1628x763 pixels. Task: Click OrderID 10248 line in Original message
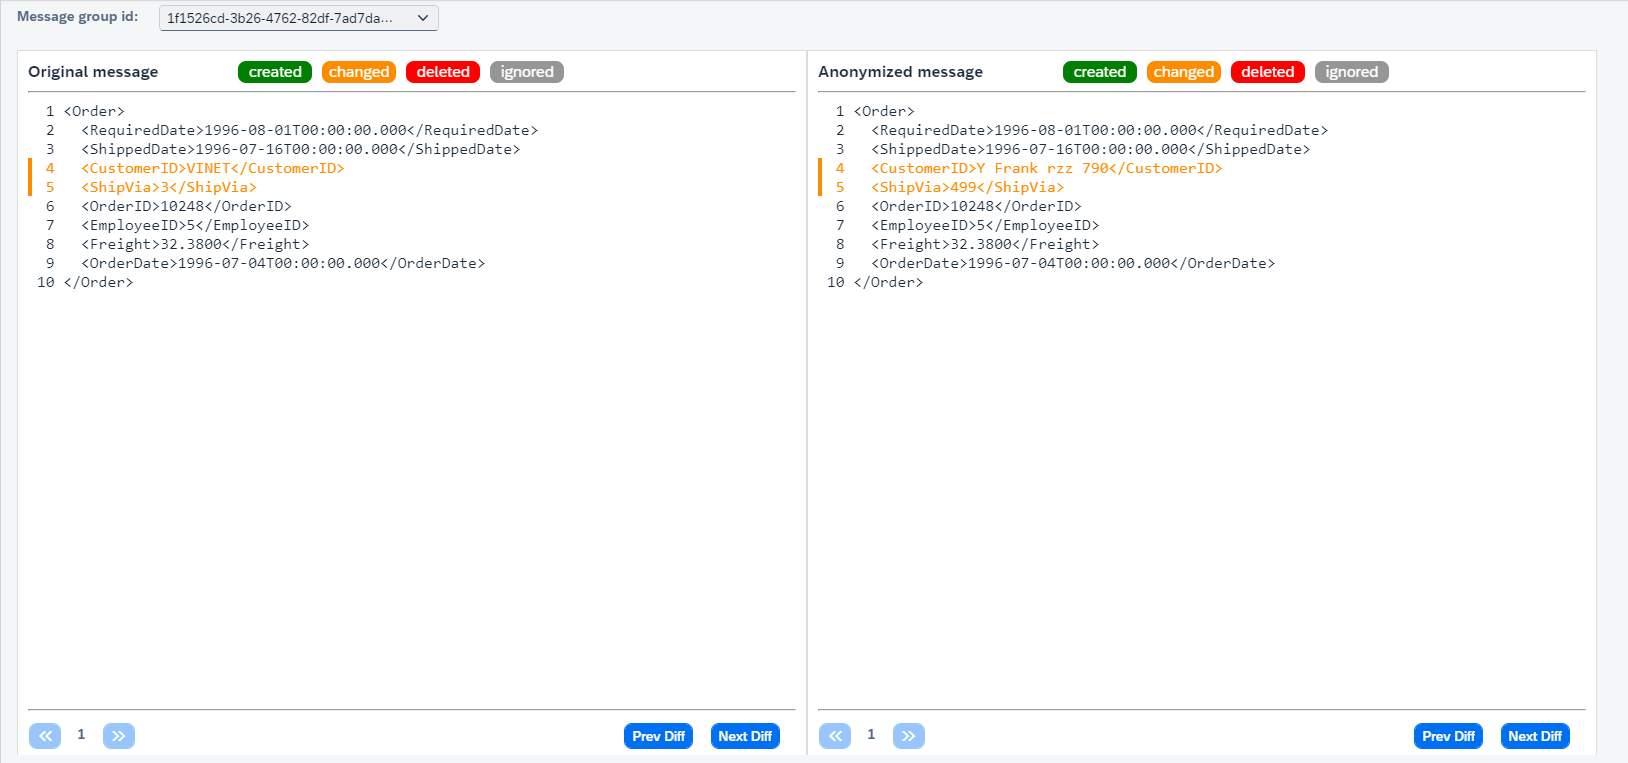coord(187,206)
